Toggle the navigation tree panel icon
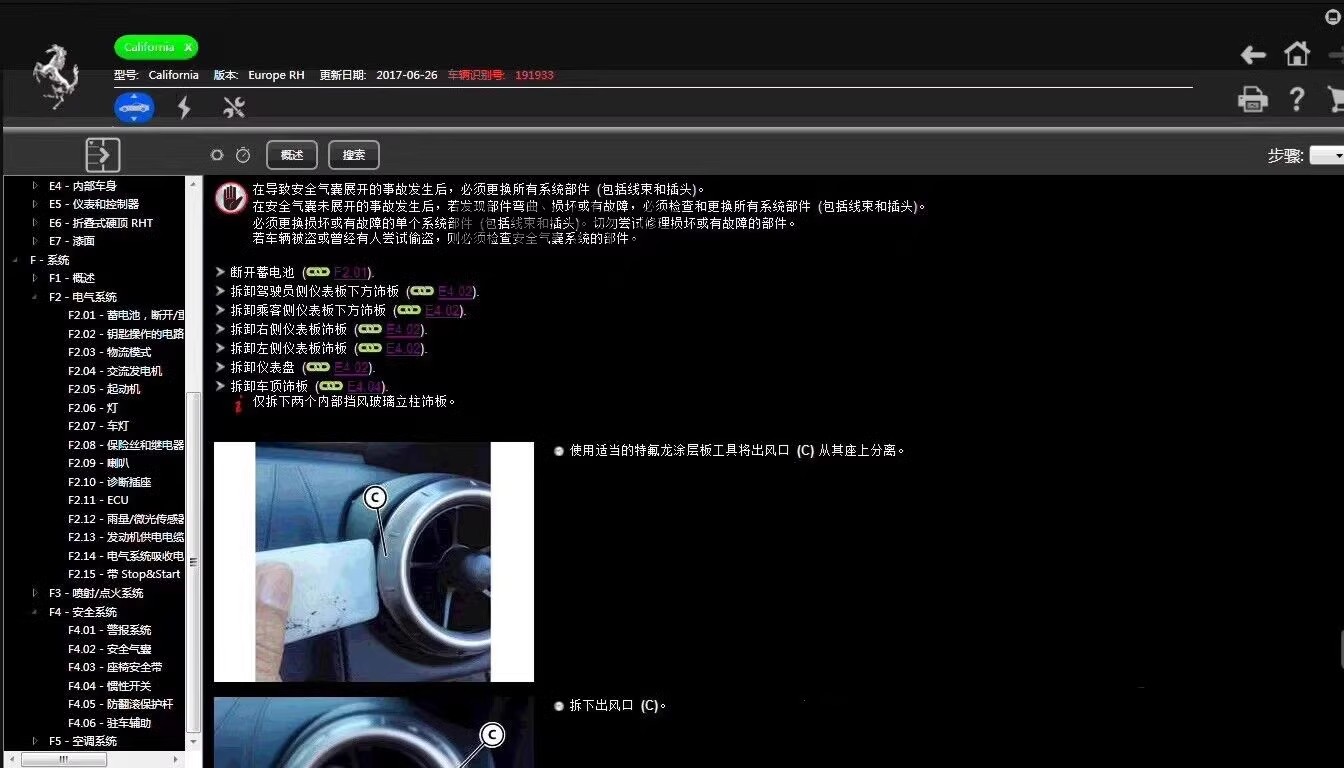 (x=103, y=155)
